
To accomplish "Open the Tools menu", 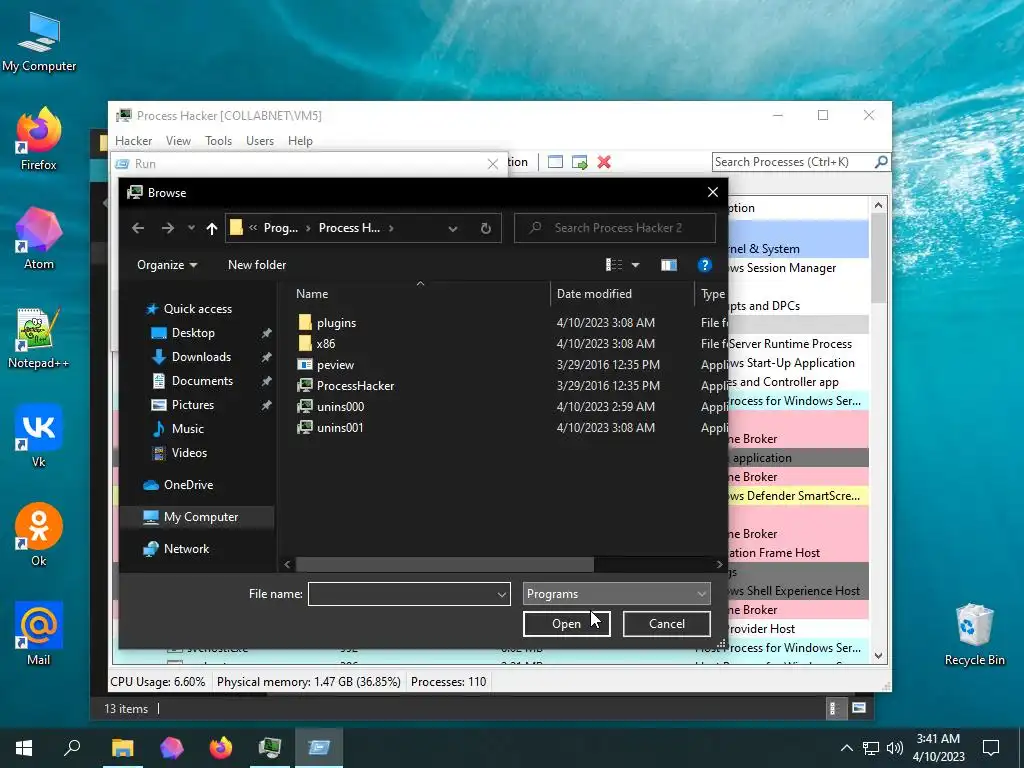I will coord(218,141).
